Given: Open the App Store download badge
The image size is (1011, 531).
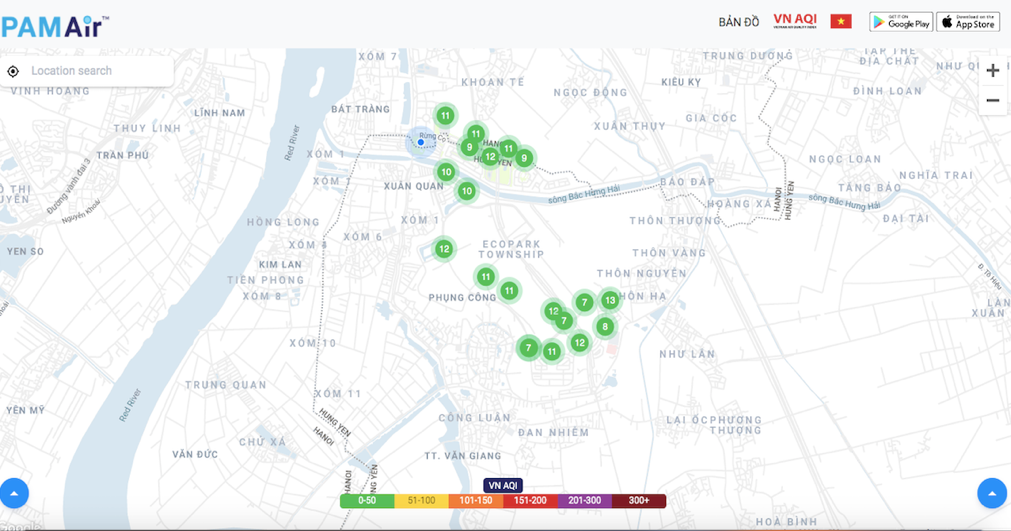Looking at the screenshot, I should (x=967, y=22).
